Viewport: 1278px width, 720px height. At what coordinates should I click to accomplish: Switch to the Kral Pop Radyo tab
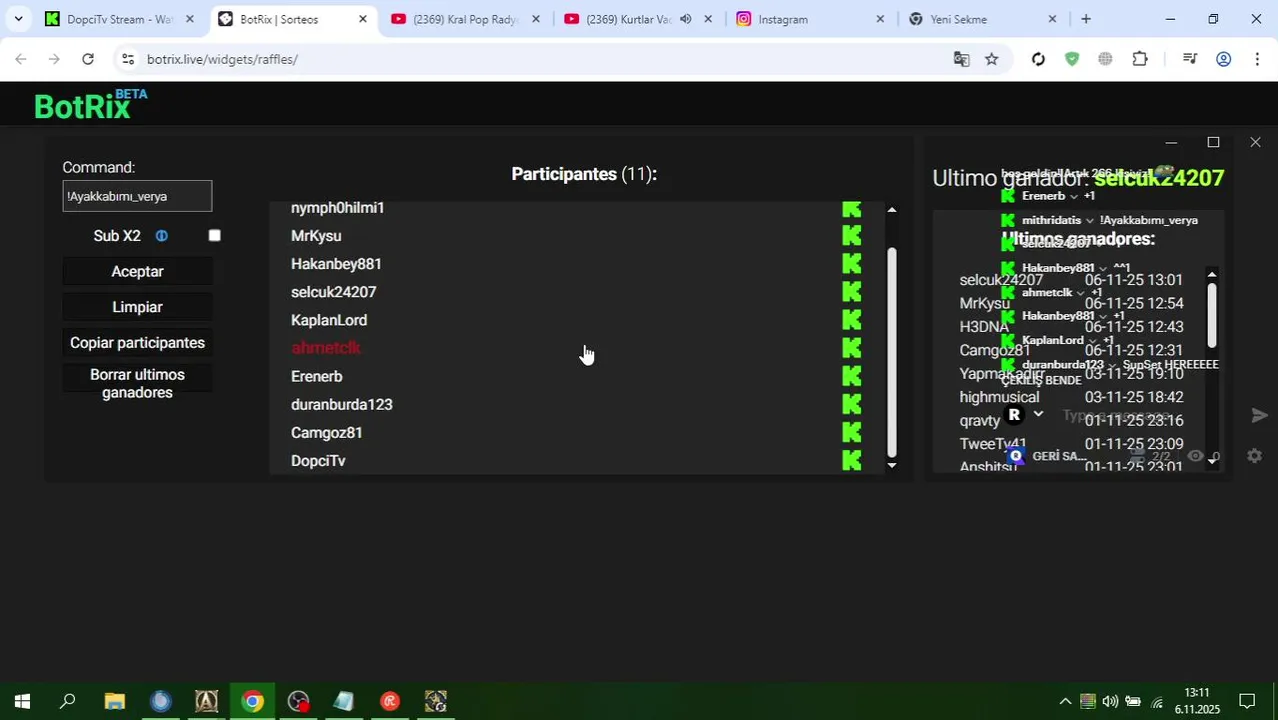465,19
